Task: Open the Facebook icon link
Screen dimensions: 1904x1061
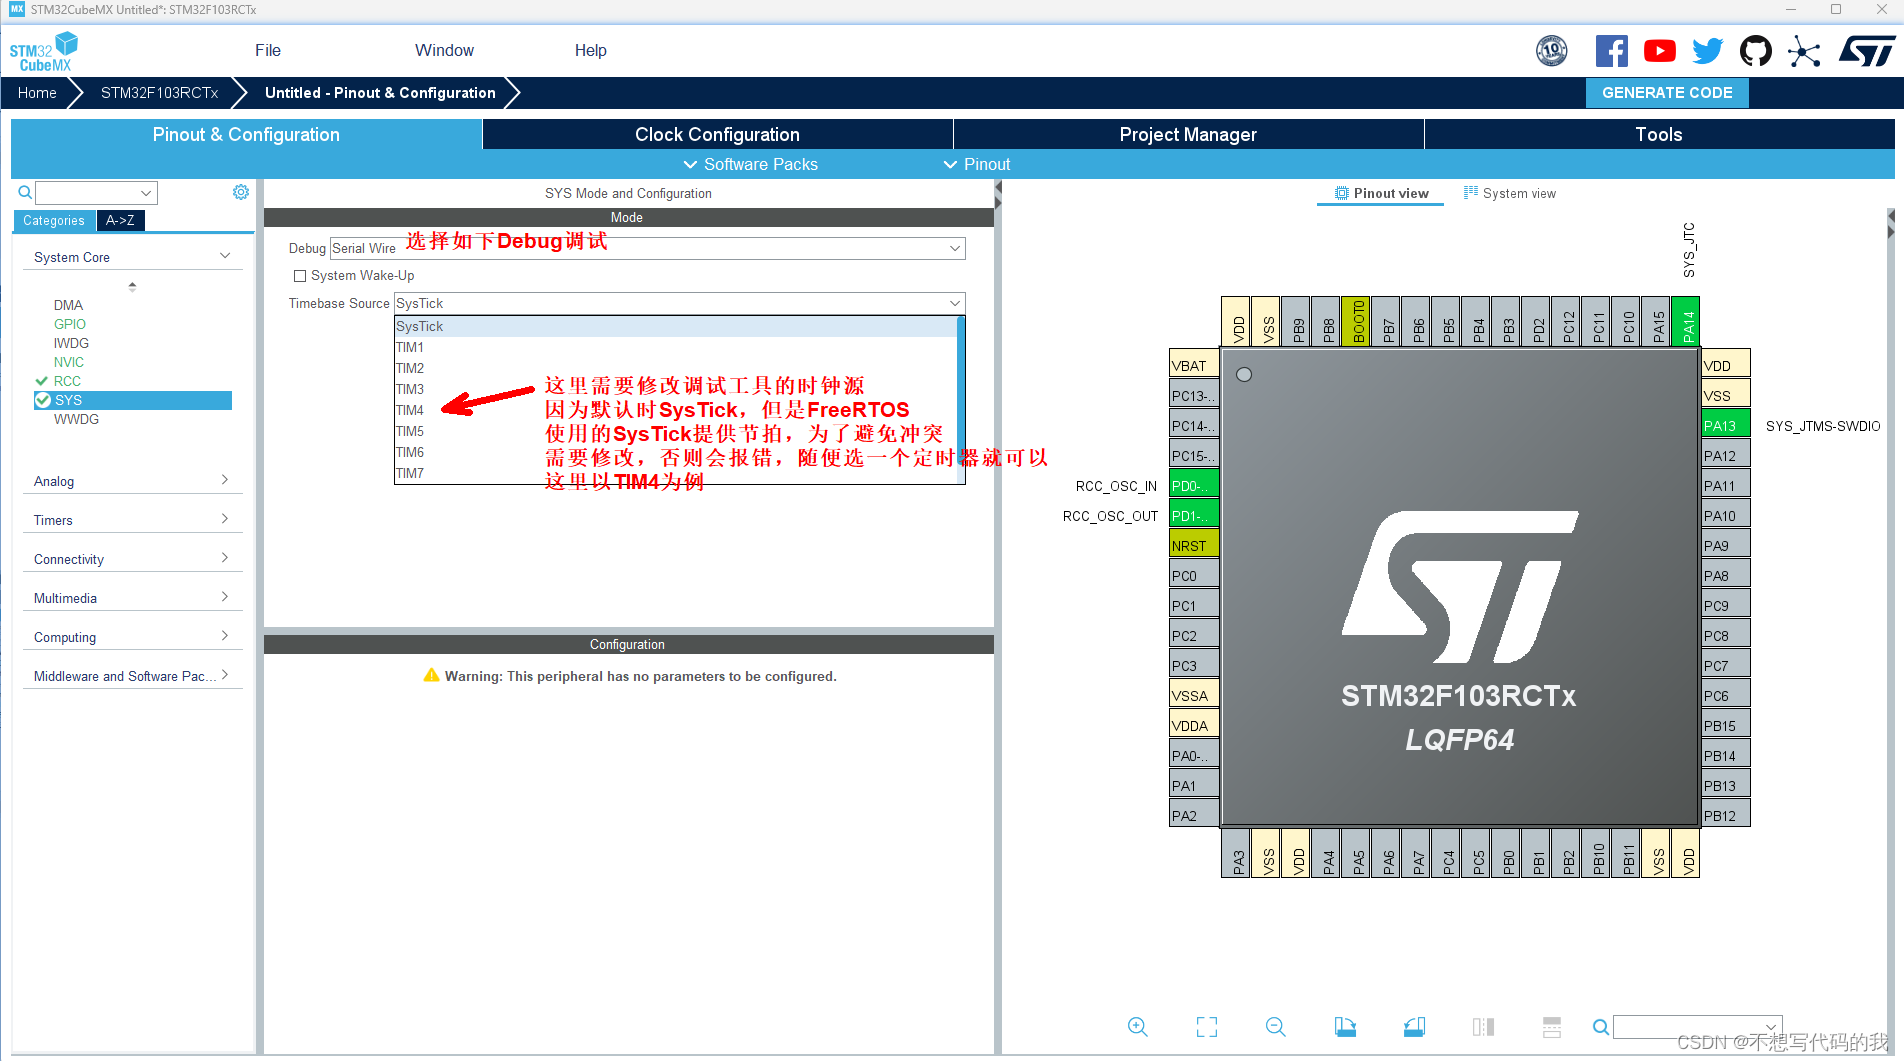Action: coord(1611,51)
